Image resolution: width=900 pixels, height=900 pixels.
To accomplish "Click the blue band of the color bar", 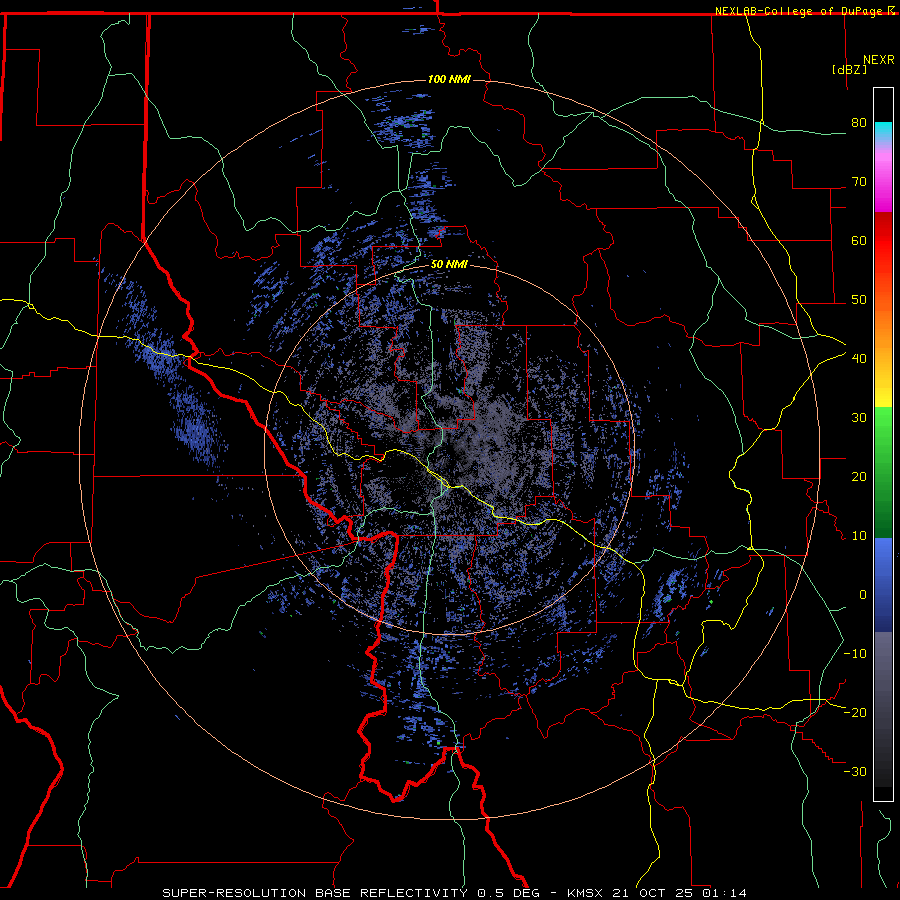I will tap(883, 584).
